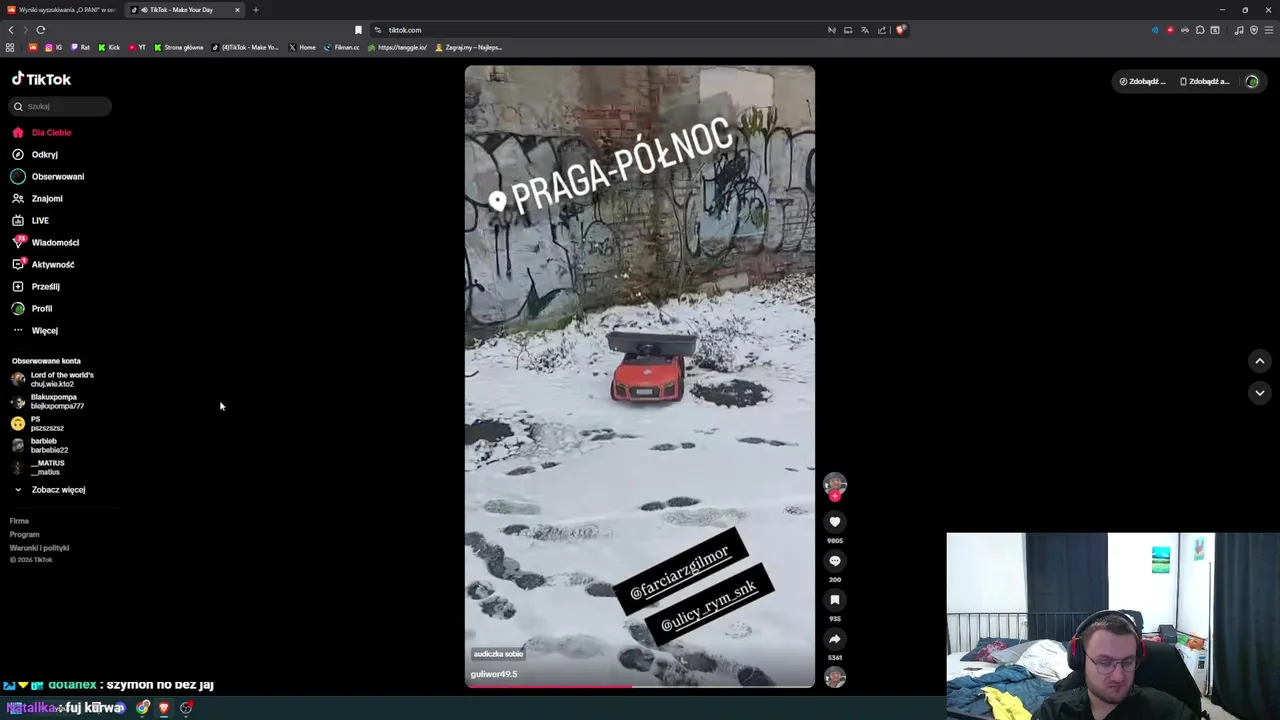Open Warunki i polityki footer link
This screenshot has height=720, width=1280.
(x=39, y=548)
